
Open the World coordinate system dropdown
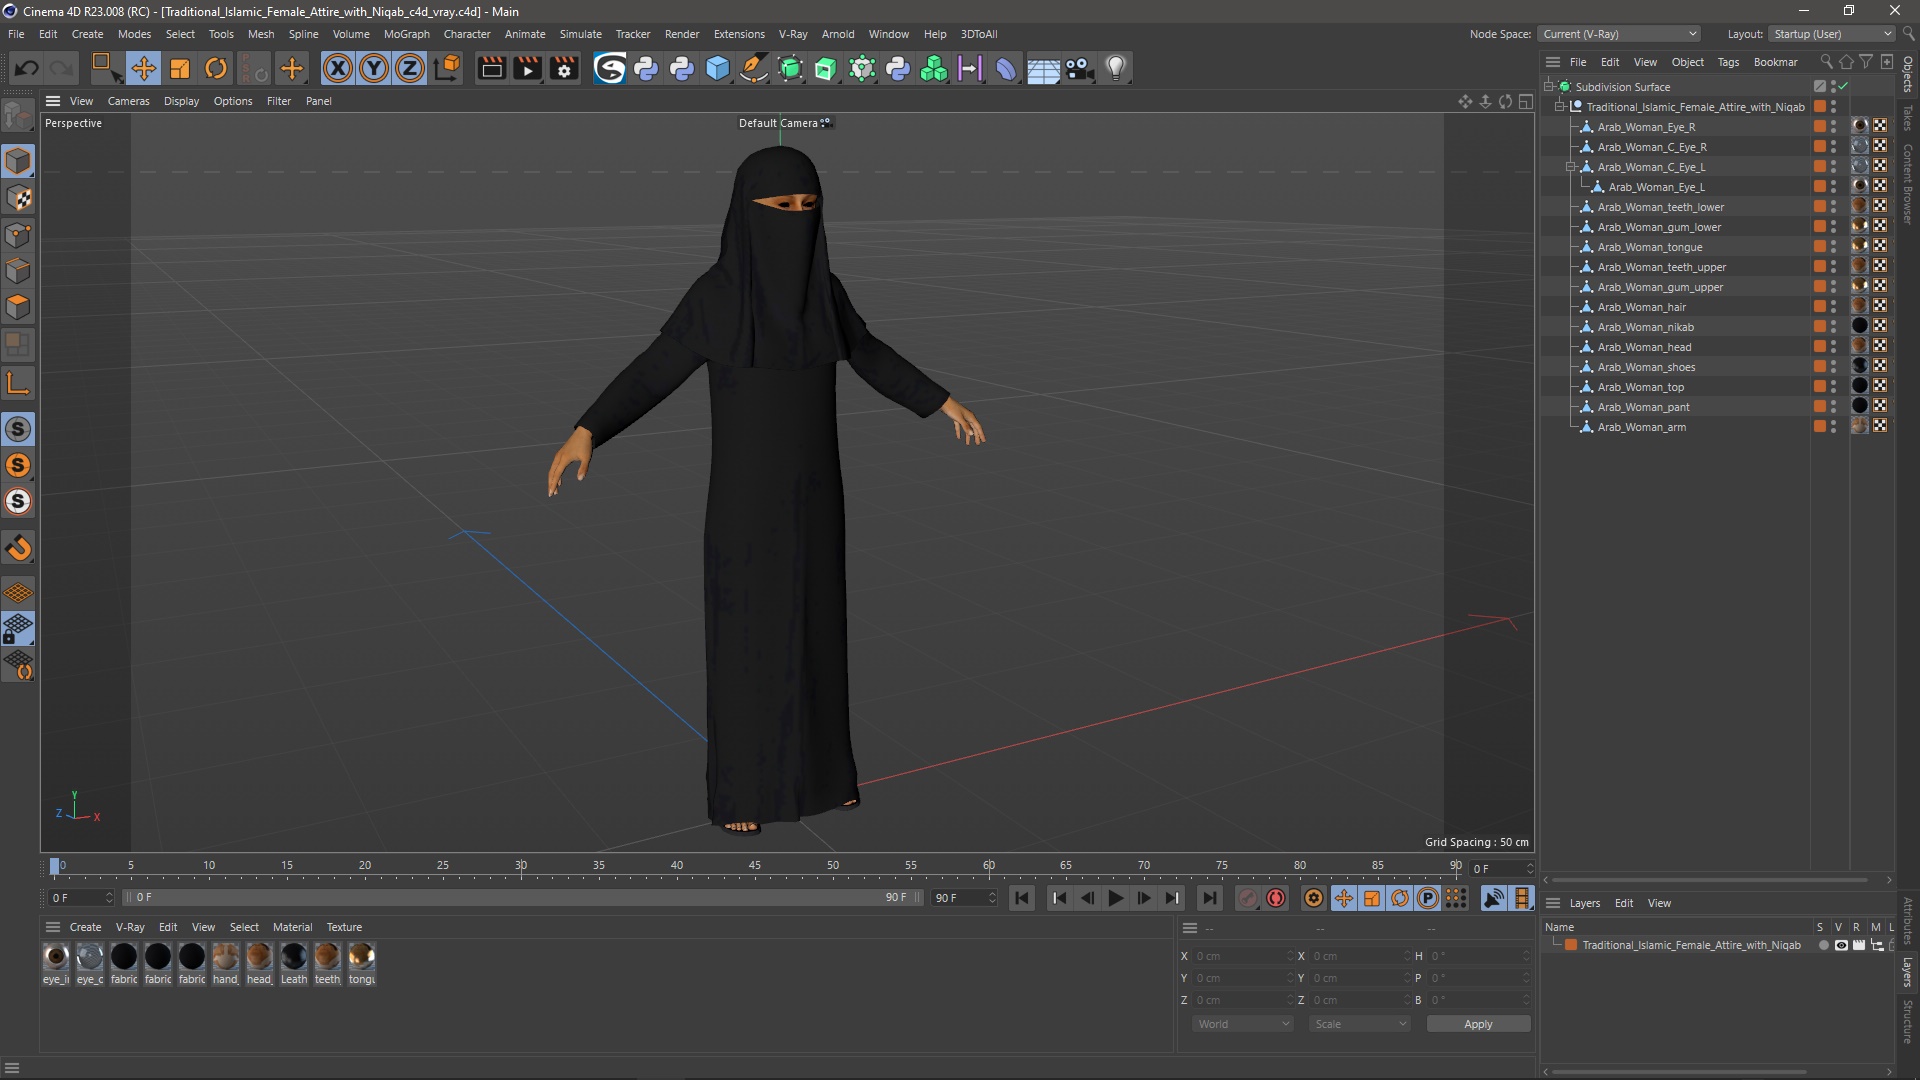click(x=1243, y=1024)
